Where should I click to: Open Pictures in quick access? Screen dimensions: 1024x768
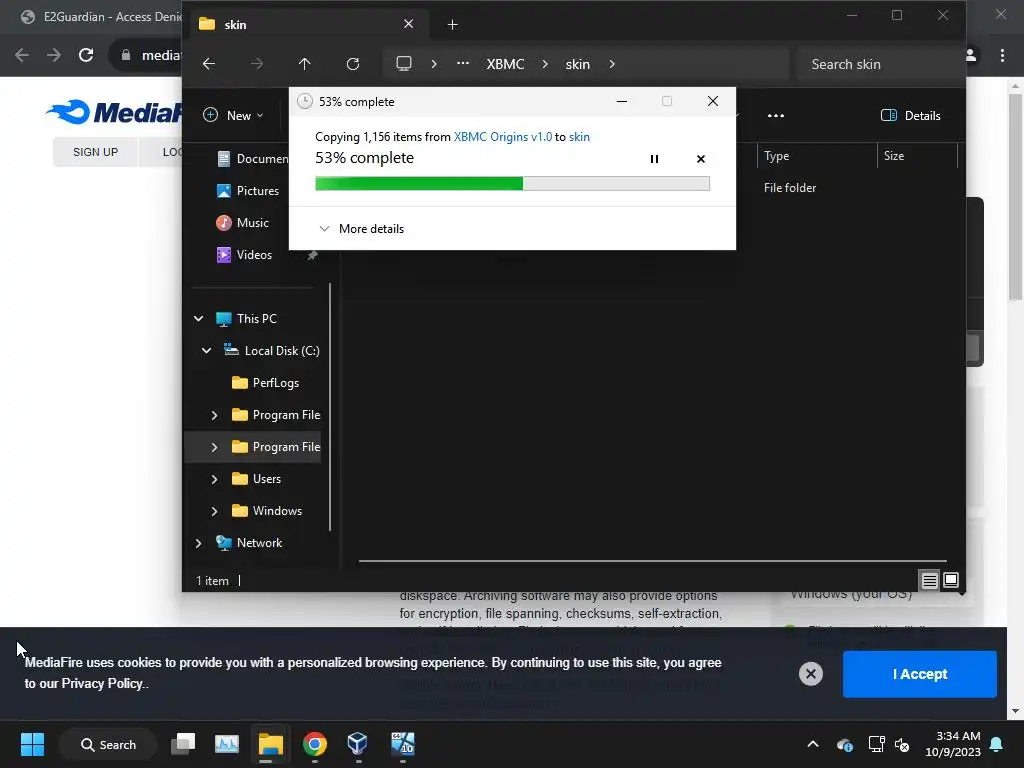pos(248,191)
